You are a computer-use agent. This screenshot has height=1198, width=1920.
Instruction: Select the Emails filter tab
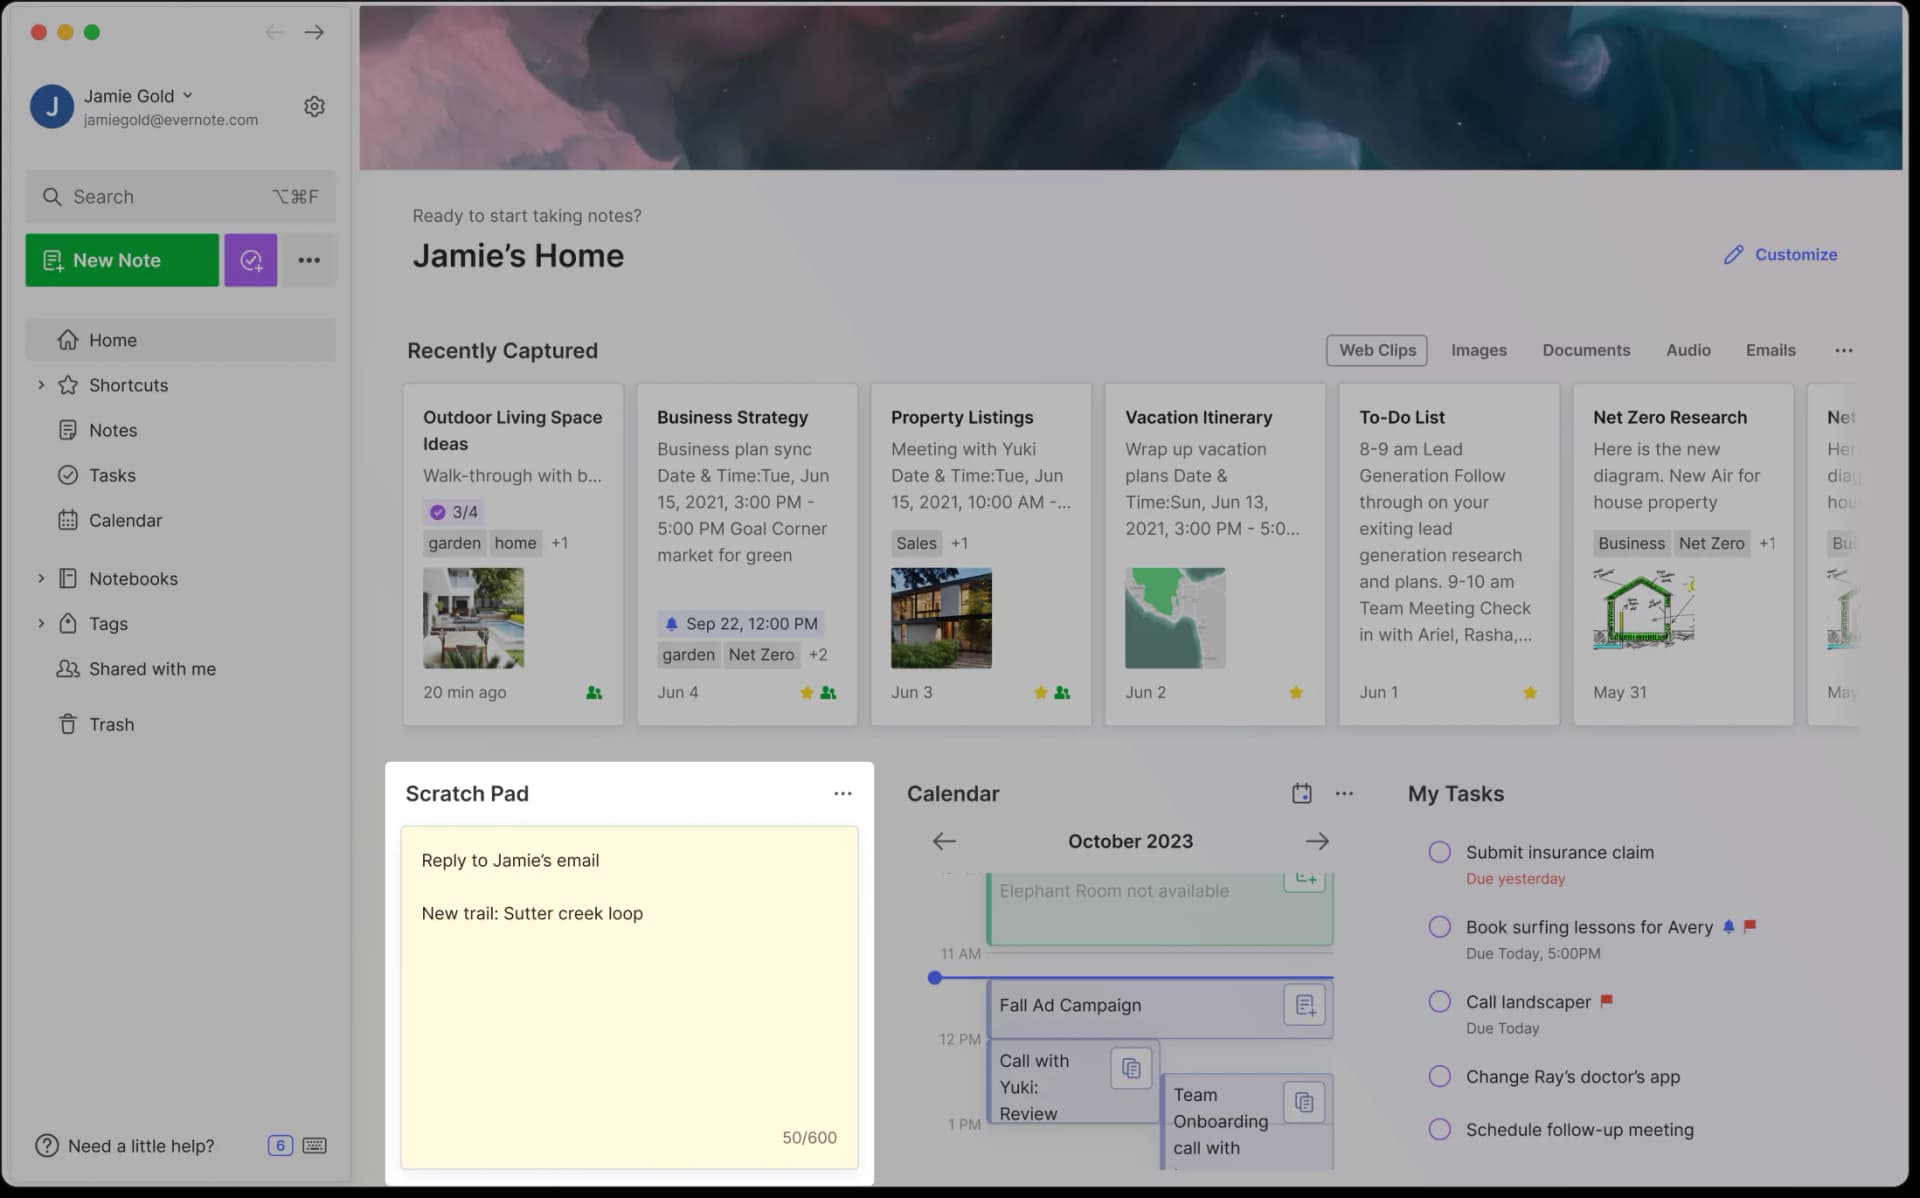[1770, 350]
